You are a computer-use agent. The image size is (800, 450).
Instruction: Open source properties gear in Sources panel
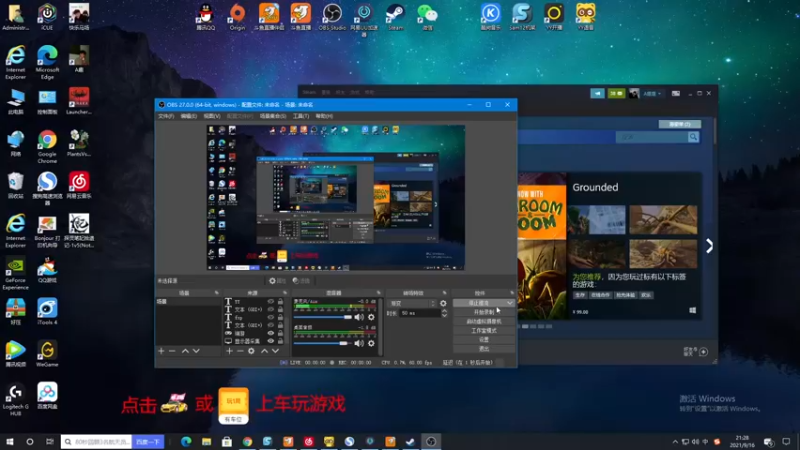pos(251,351)
